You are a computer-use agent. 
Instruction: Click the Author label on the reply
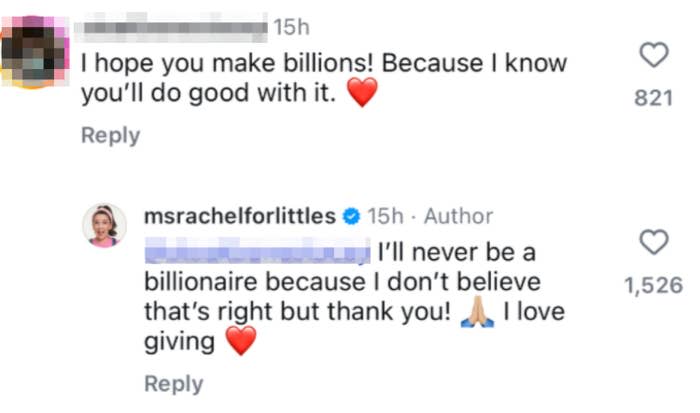(x=459, y=216)
